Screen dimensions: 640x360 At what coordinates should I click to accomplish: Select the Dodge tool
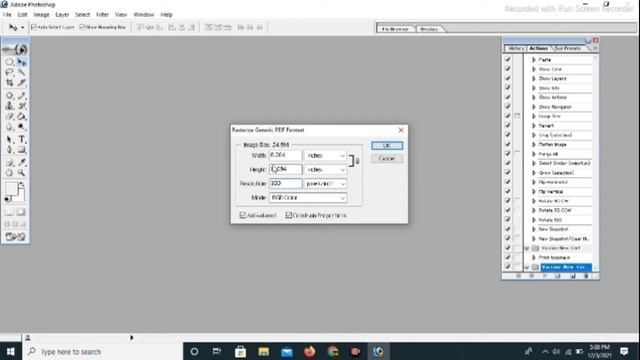click(22, 127)
